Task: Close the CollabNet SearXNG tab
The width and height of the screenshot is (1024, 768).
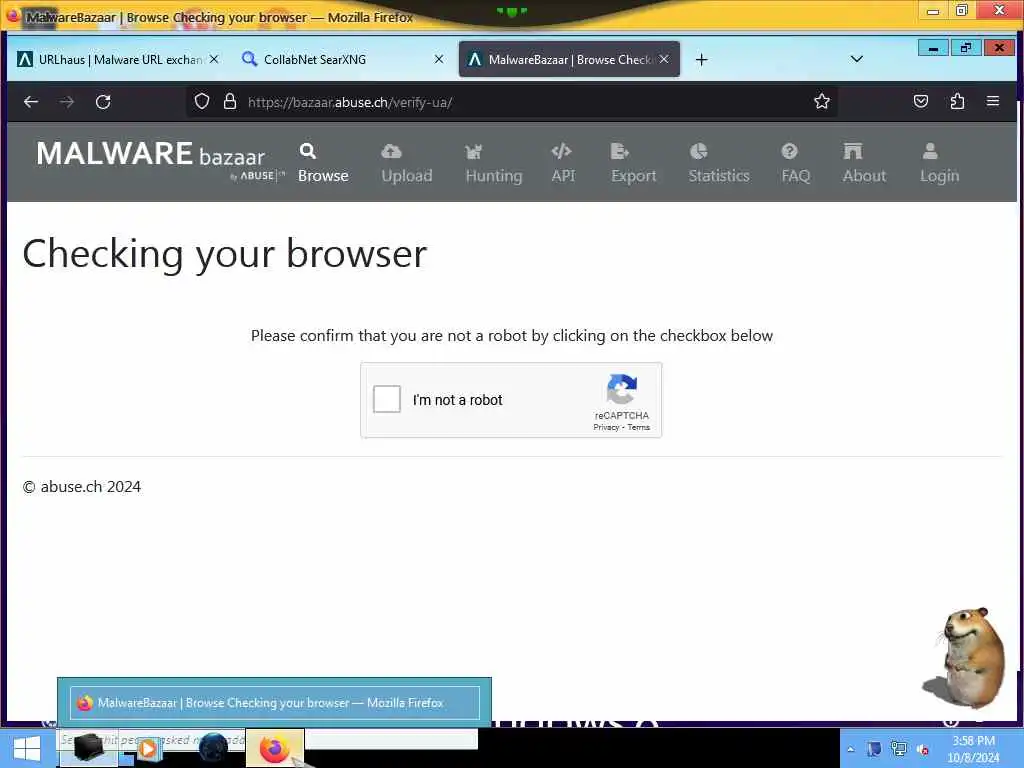Action: pos(439,59)
